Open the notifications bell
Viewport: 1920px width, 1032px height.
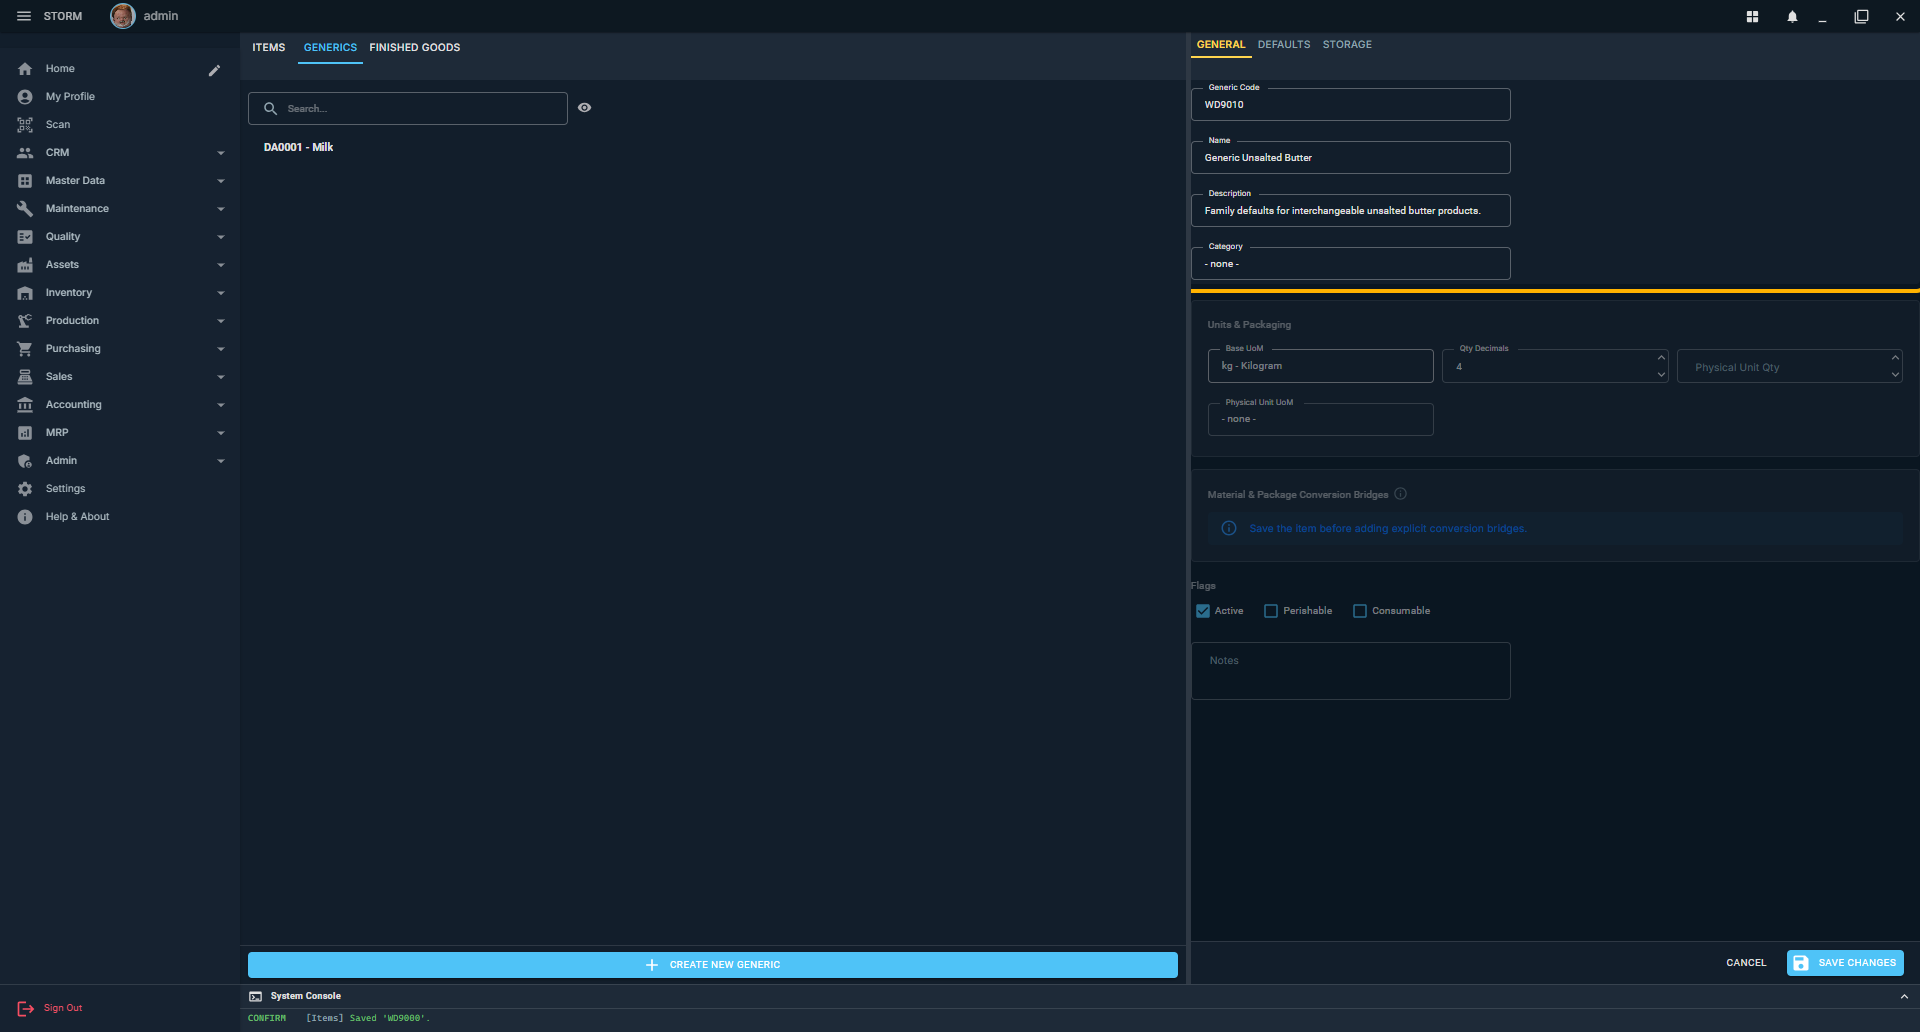pyautogui.click(x=1792, y=17)
